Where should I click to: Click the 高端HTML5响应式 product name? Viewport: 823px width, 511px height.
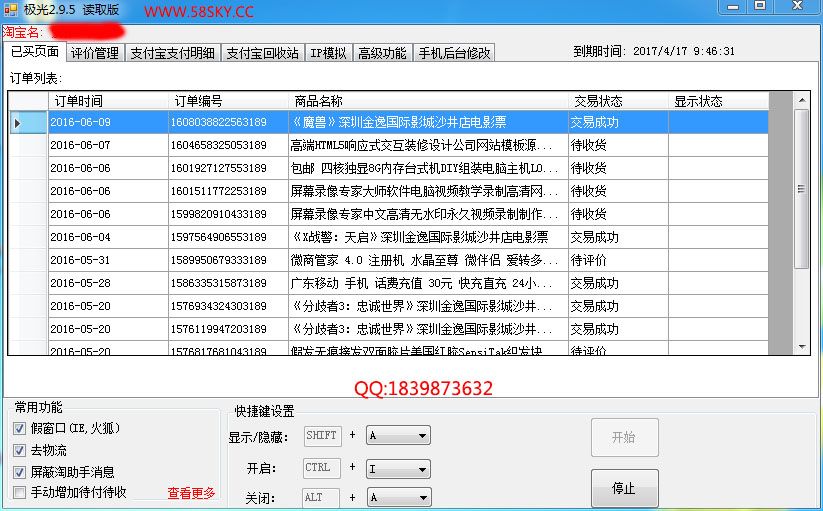pyautogui.click(x=428, y=145)
